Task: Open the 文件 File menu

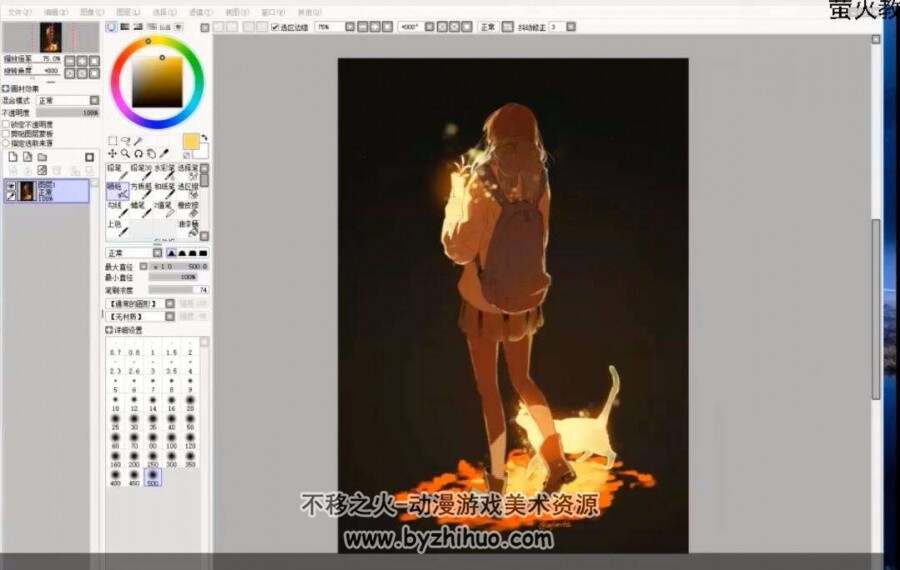Action: point(20,12)
